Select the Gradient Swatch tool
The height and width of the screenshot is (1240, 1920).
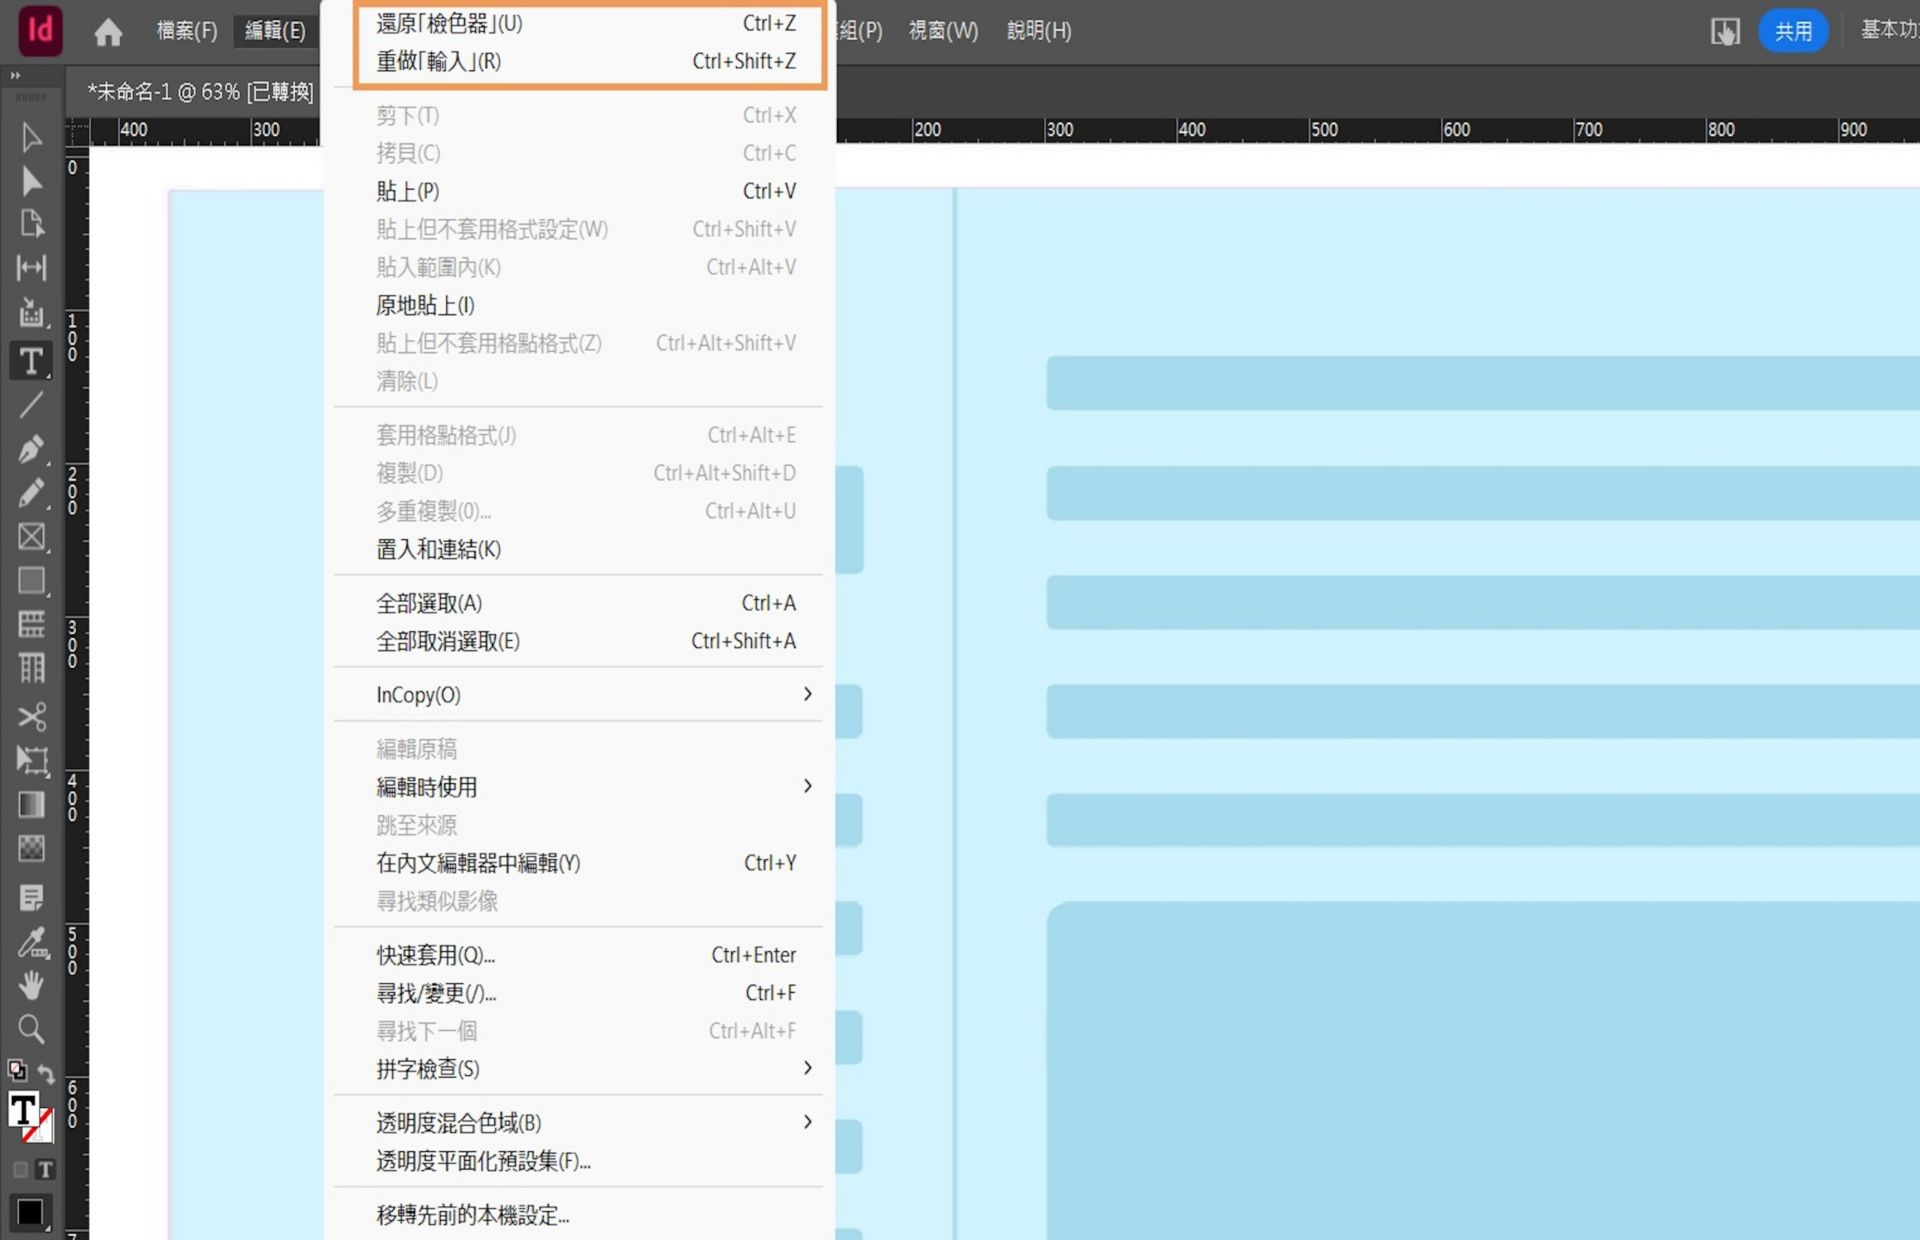(x=31, y=805)
